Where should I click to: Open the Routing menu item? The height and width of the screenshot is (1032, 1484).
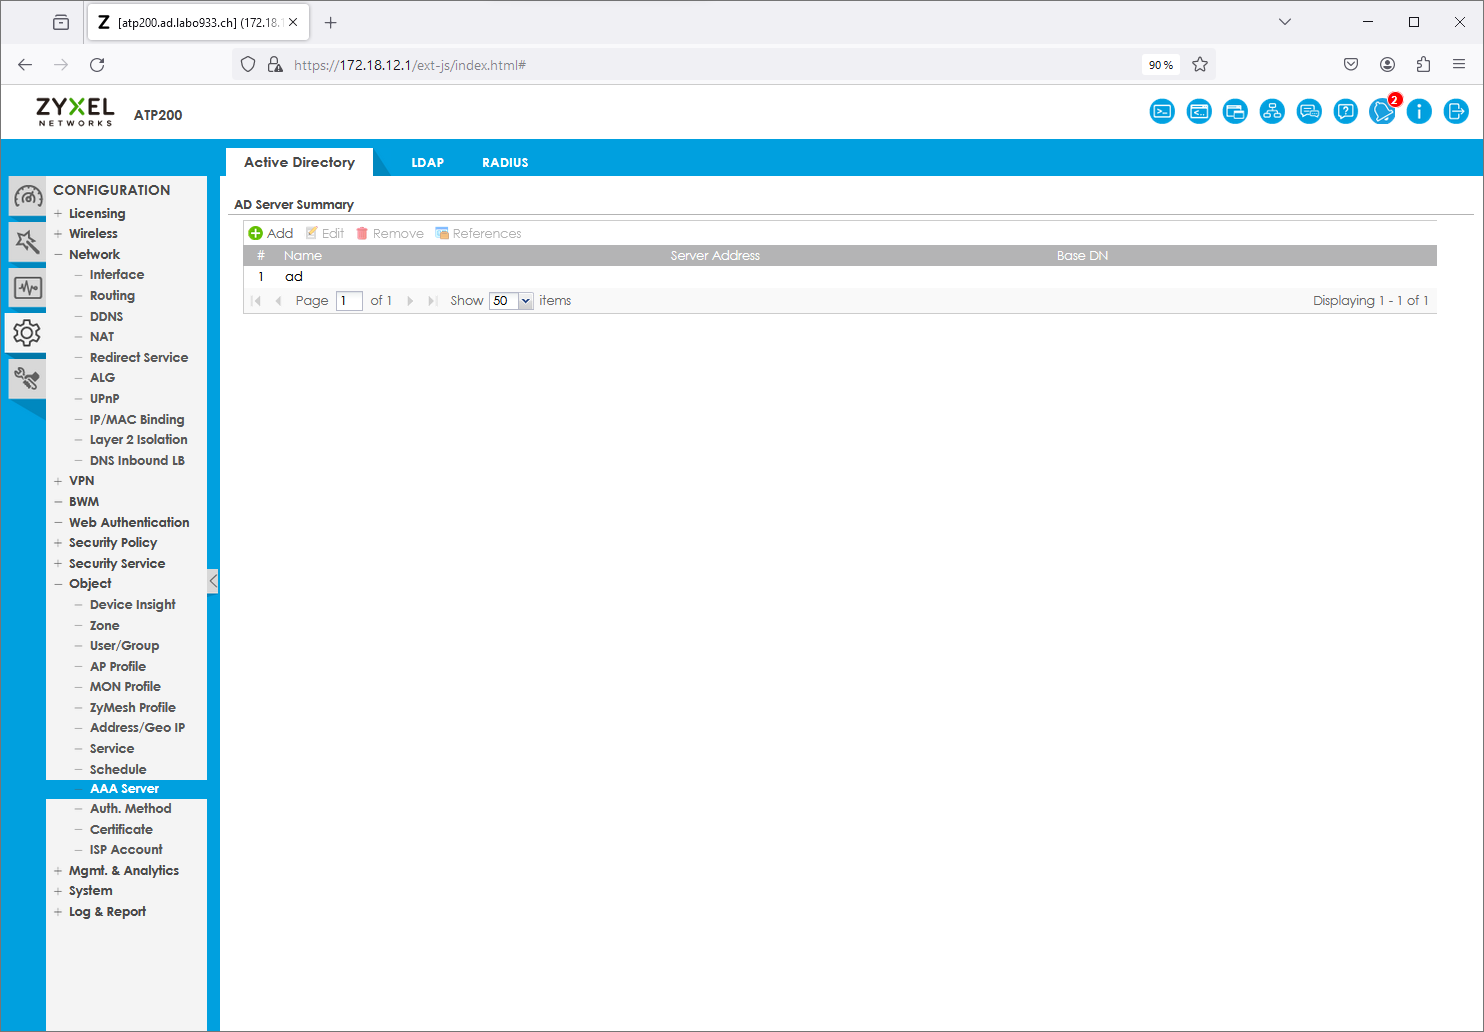(x=112, y=296)
